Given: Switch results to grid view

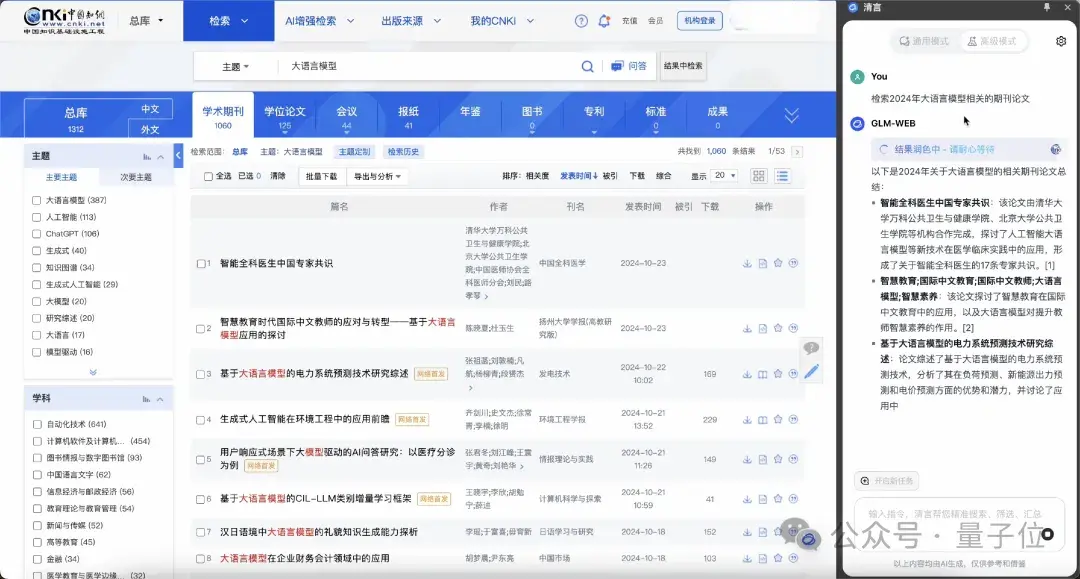Looking at the screenshot, I should click(759, 176).
